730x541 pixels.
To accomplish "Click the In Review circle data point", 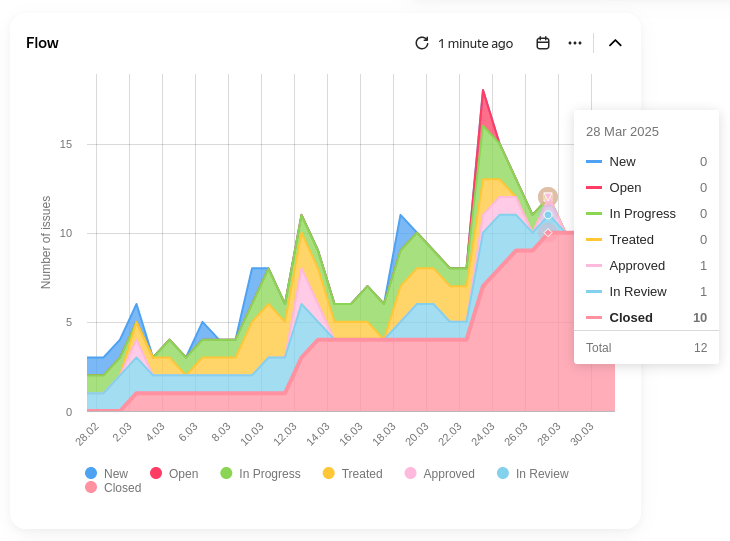I will click(548, 215).
